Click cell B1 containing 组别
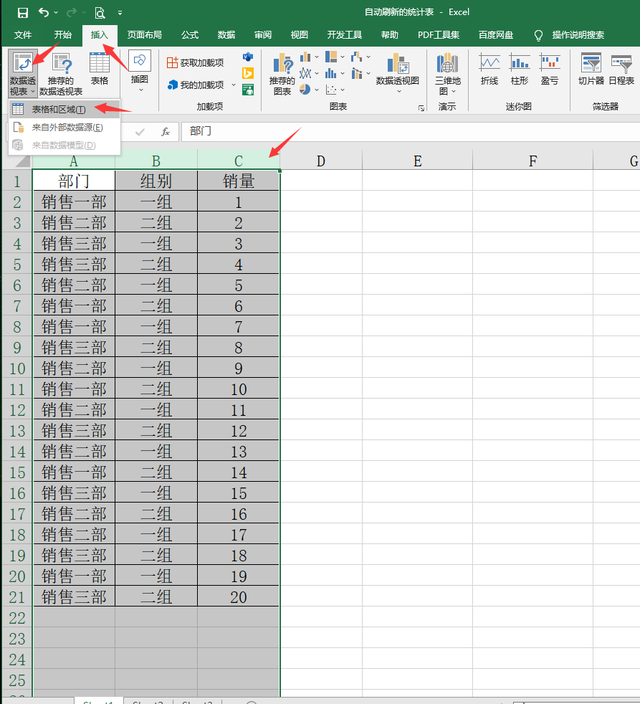640x704 pixels. coord(156,181)
